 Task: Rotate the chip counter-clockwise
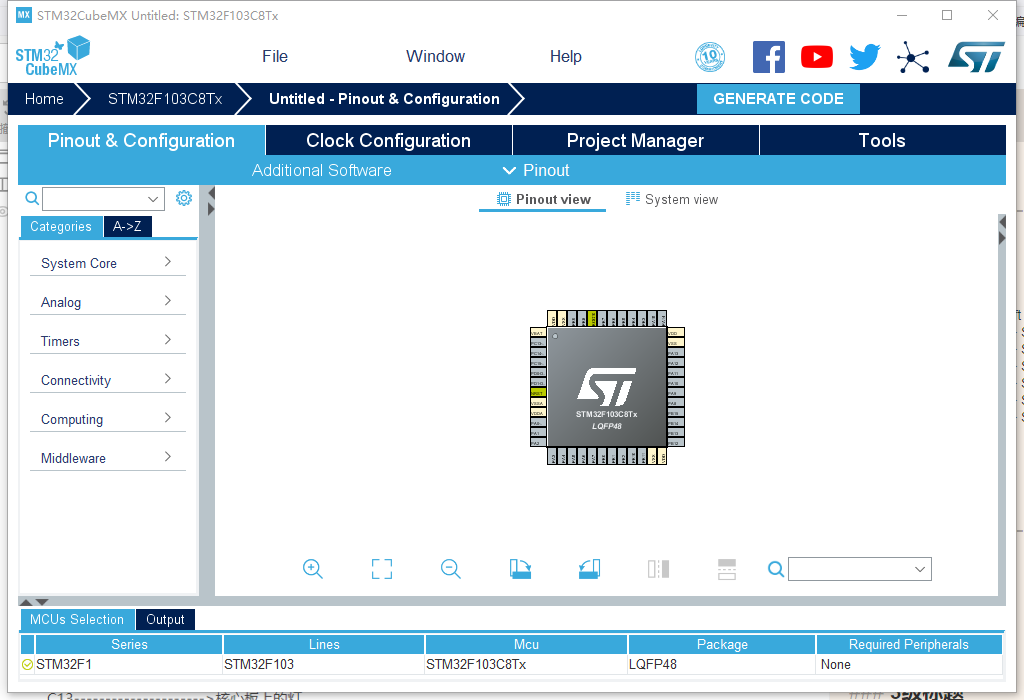(589, 569)
